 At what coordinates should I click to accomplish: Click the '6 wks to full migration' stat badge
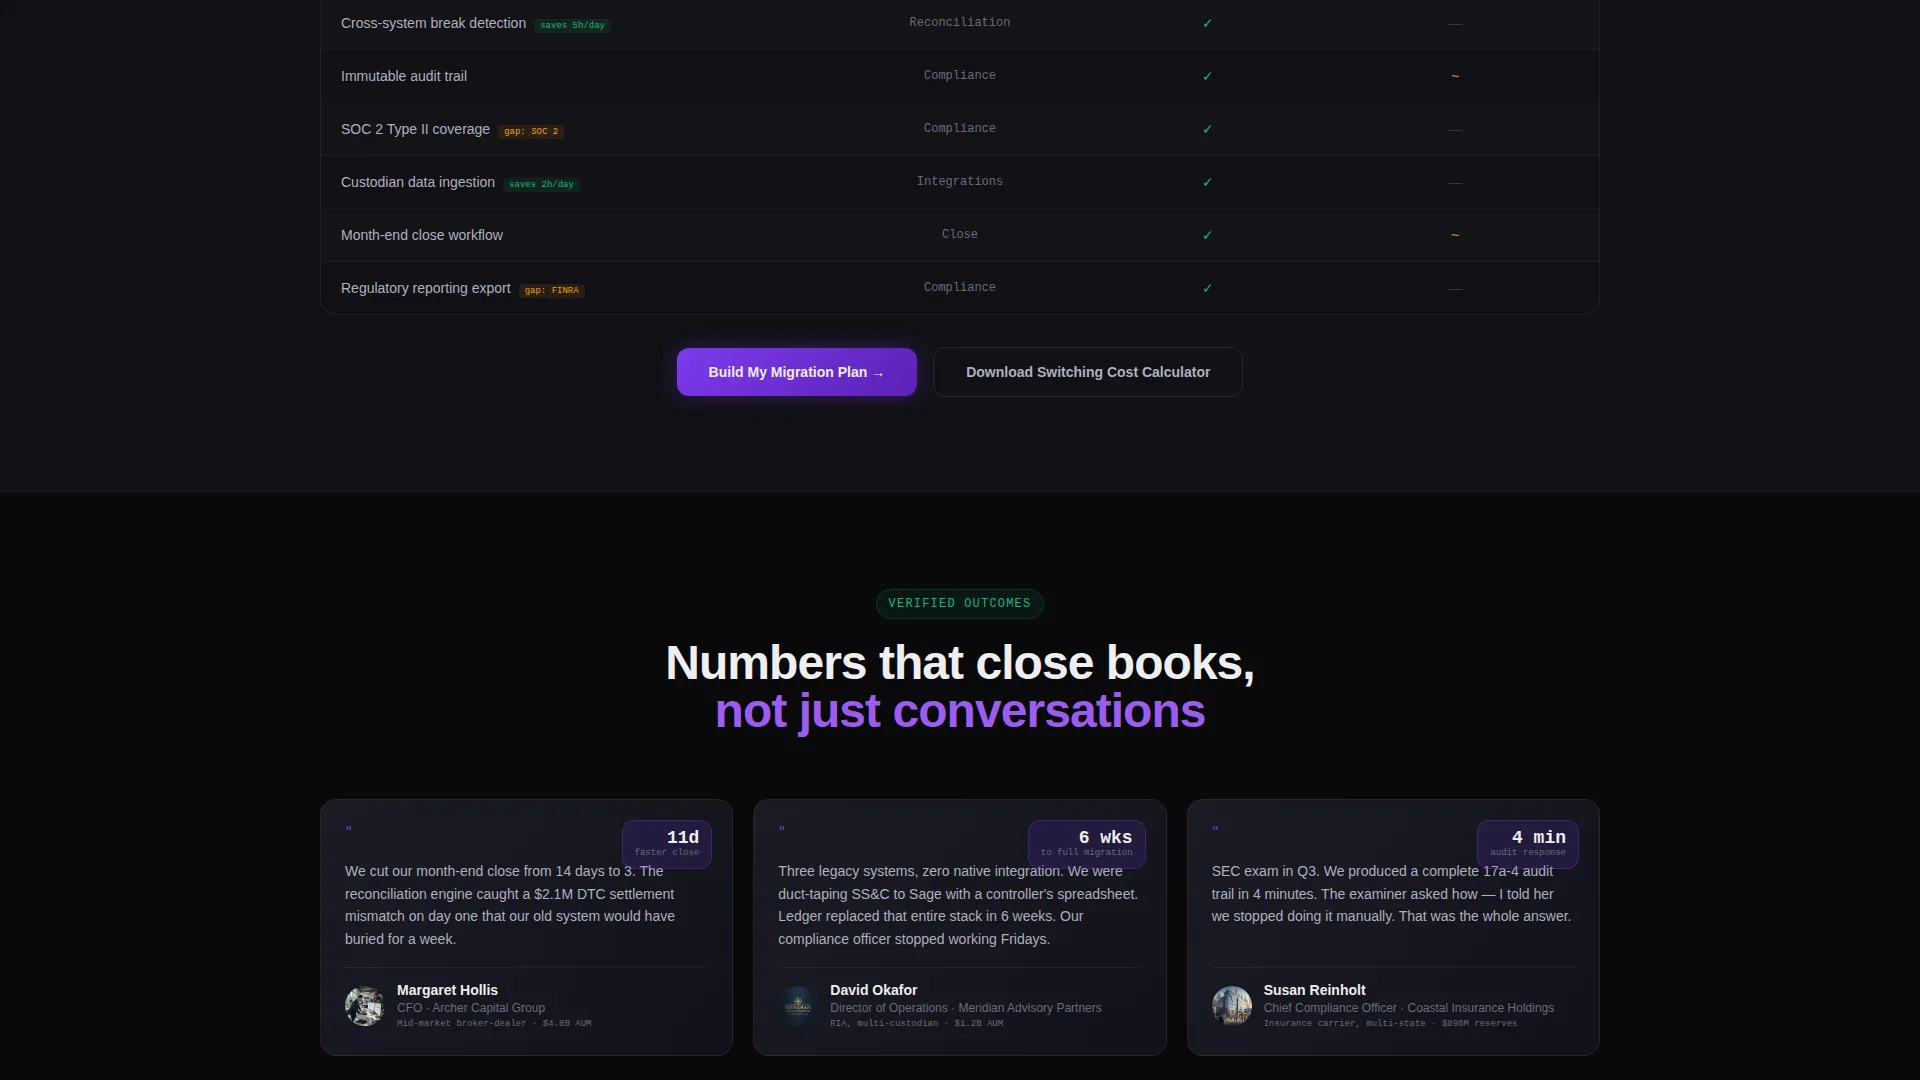point(1086,844)
